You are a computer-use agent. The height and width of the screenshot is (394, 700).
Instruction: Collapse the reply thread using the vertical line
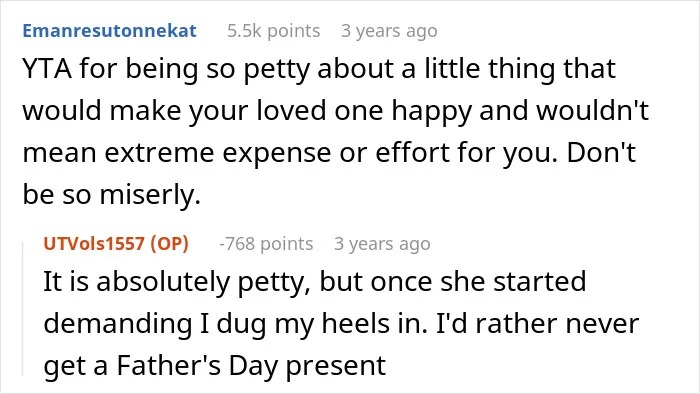click(23, 308)
